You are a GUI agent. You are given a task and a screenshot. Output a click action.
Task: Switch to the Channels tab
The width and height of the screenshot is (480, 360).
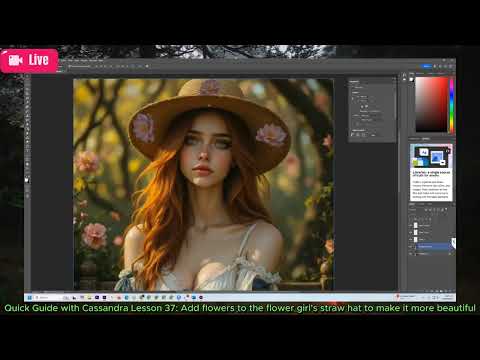[421, 204]
